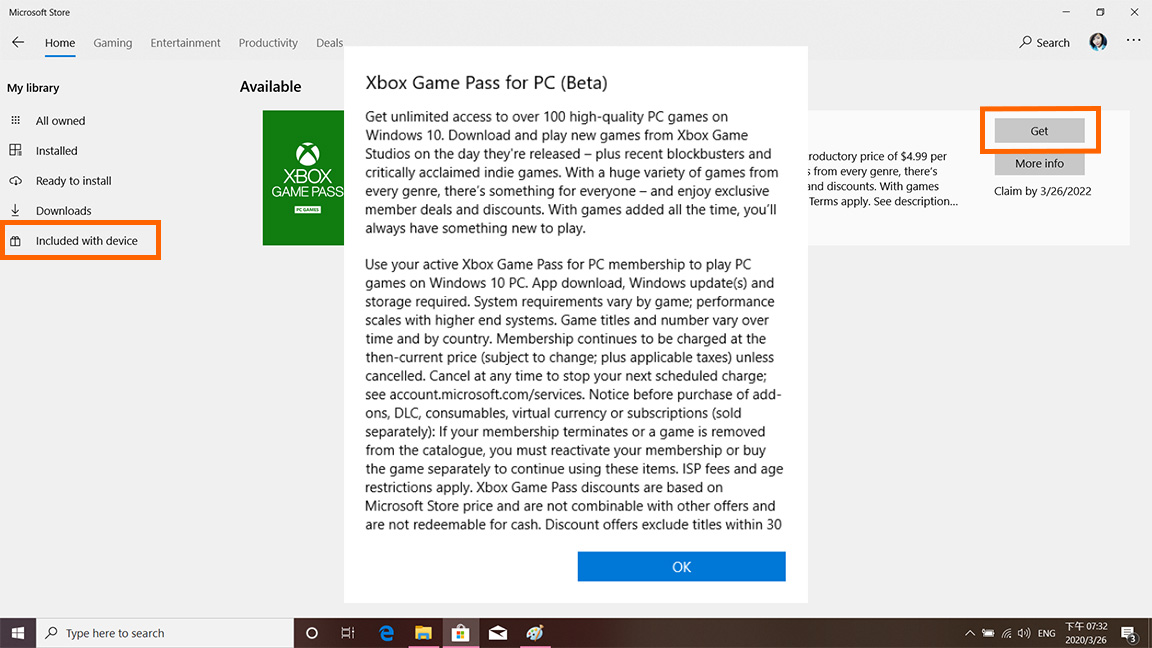Image resolution: width=1152 pixels, height=648 pixels.
Task: Click the Ready to install cloud icon
Action: 15,181
